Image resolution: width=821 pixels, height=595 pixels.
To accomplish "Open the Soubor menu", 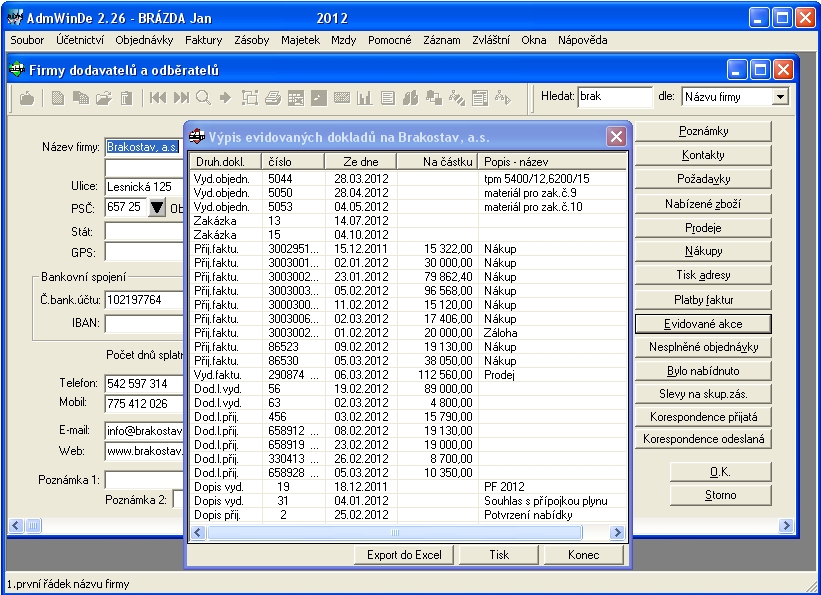I will pyautogui.click(x=27, y=40).
